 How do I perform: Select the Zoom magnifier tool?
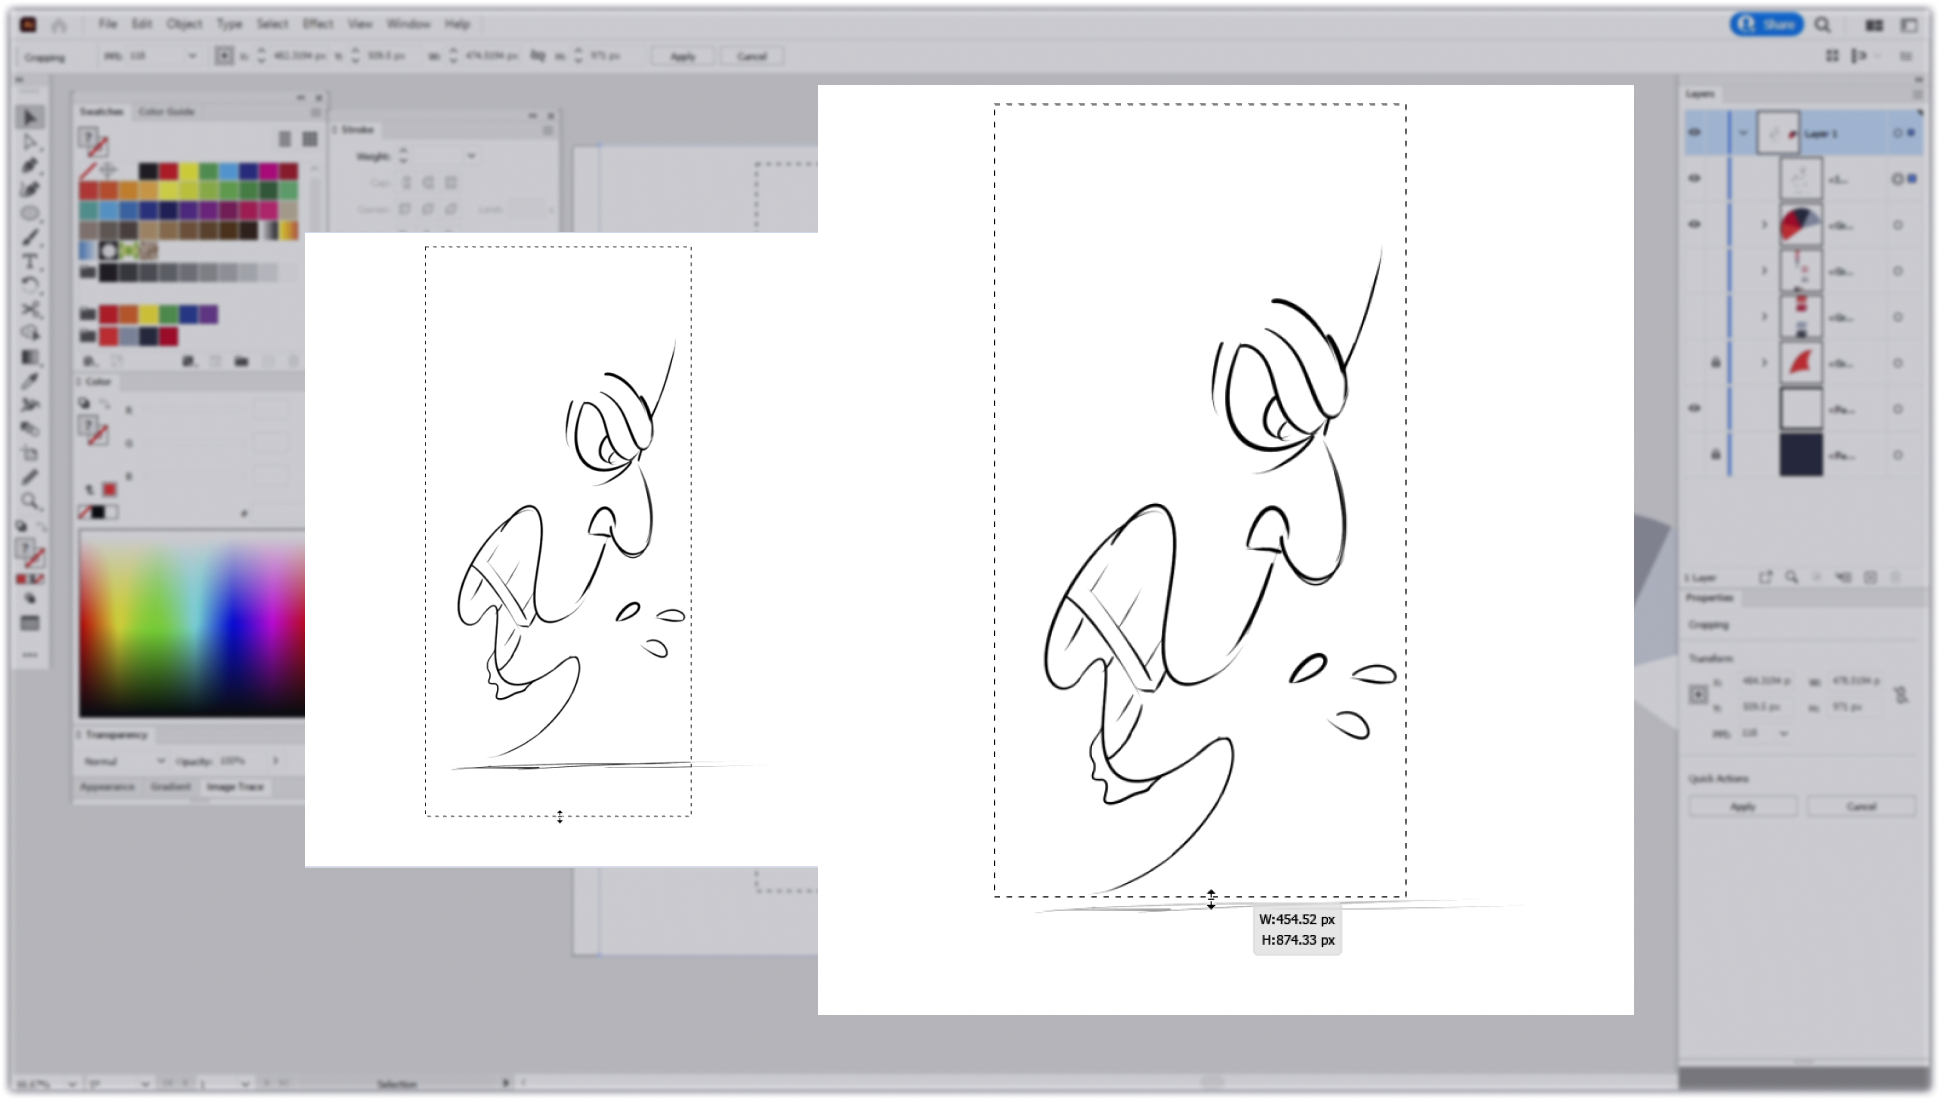pos(30,502)
